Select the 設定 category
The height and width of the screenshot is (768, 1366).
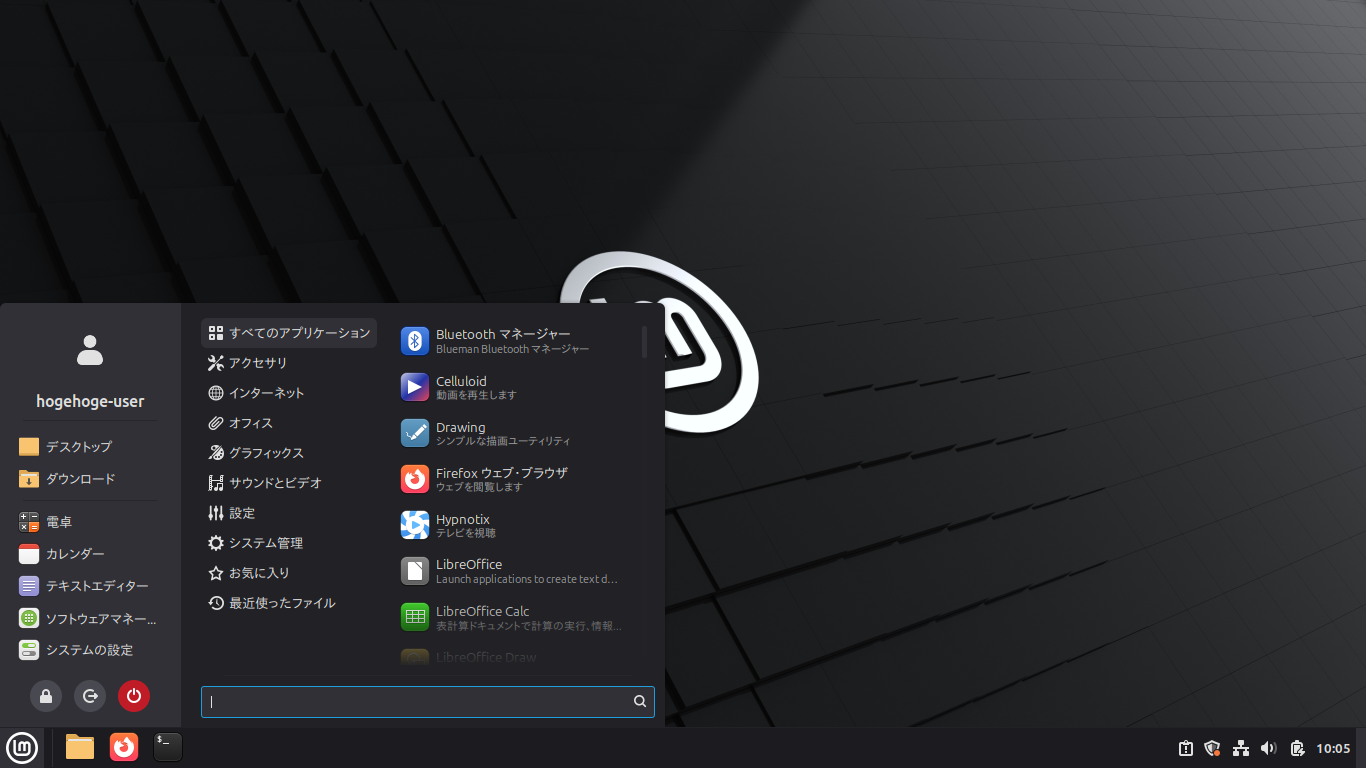click(x=289, y=513)
